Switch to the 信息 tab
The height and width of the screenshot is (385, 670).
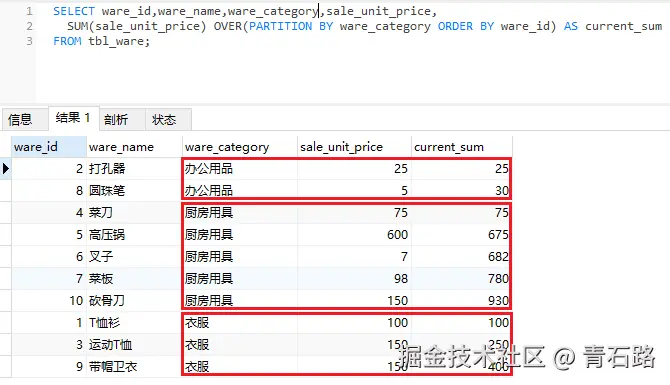coord(25,119)
